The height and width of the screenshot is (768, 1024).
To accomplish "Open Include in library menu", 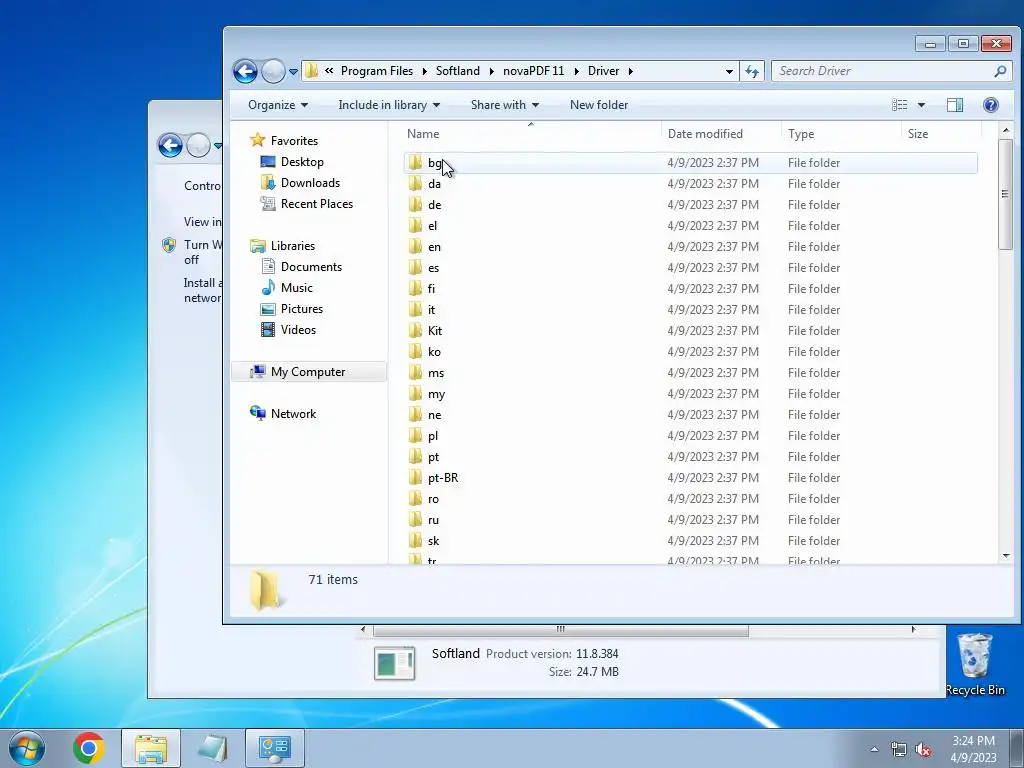I will coord(389,105).
